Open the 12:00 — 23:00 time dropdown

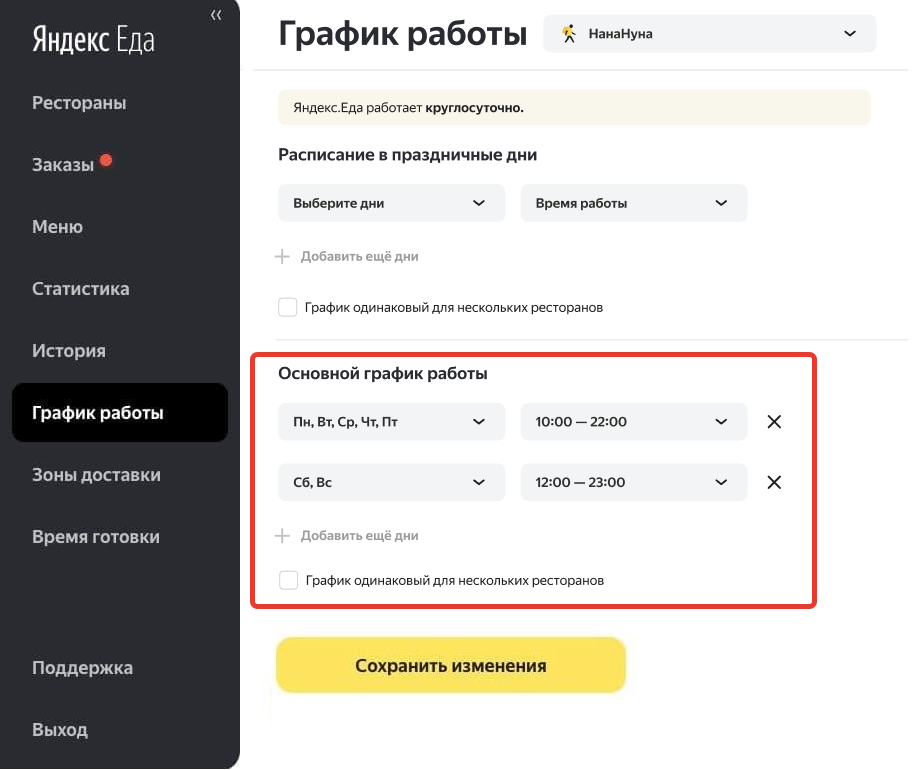tap(633, 482)
